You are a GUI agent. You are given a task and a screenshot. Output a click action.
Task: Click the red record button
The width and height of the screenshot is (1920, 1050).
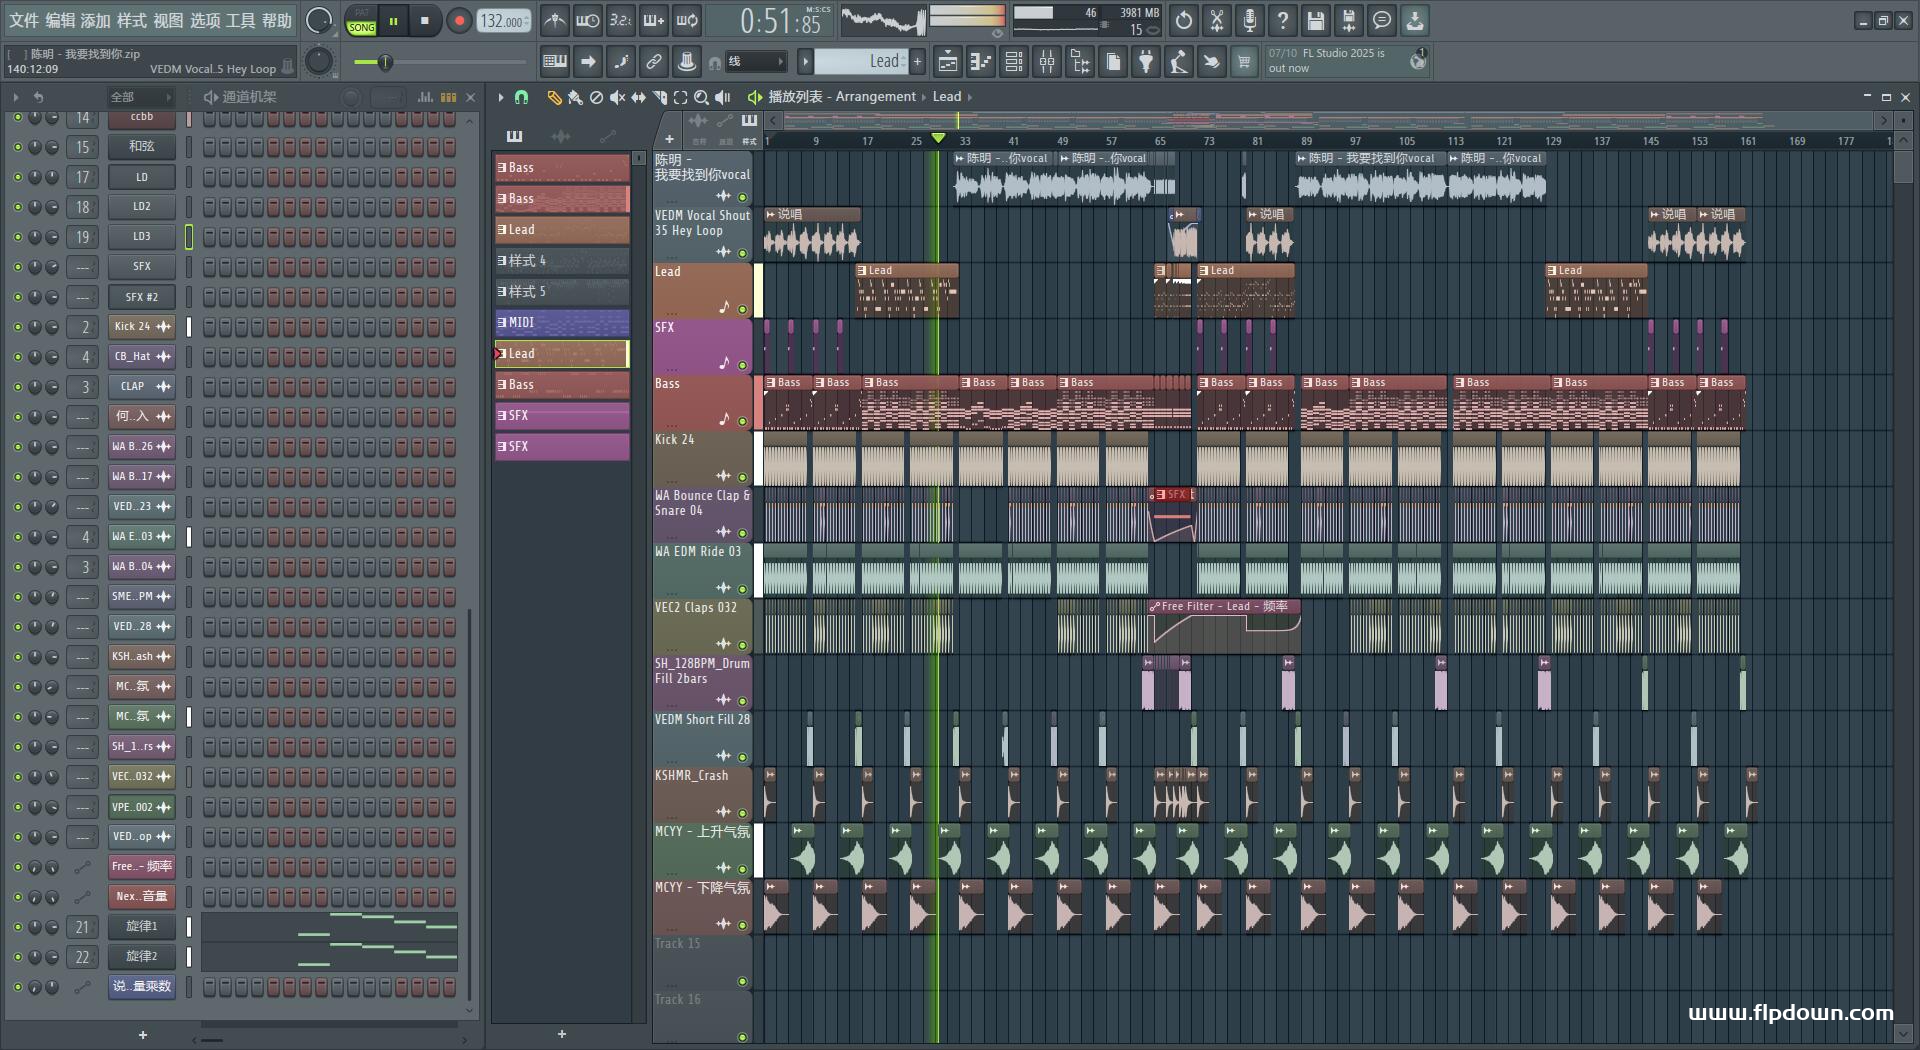(459, 21)
